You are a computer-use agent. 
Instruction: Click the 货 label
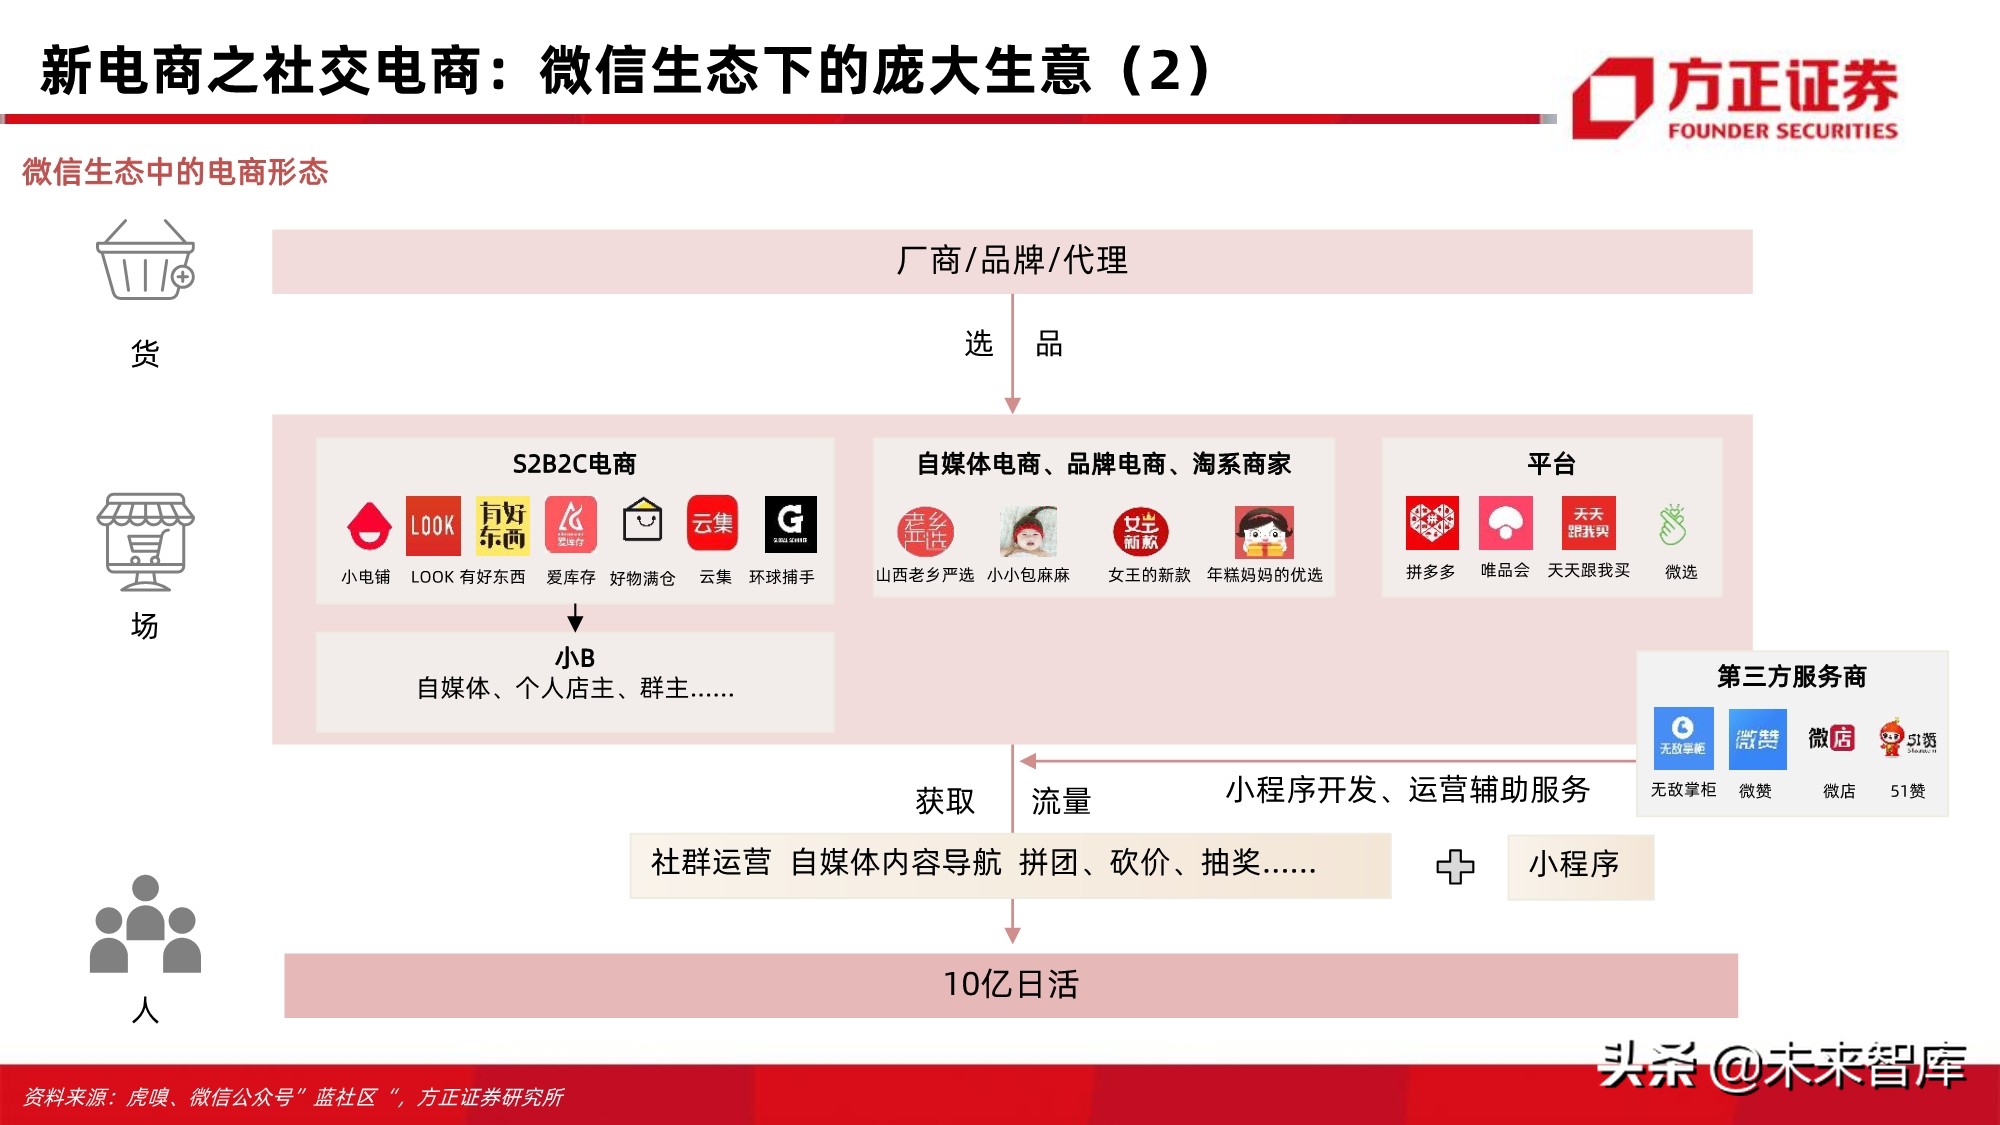click(x=146, y=353)
